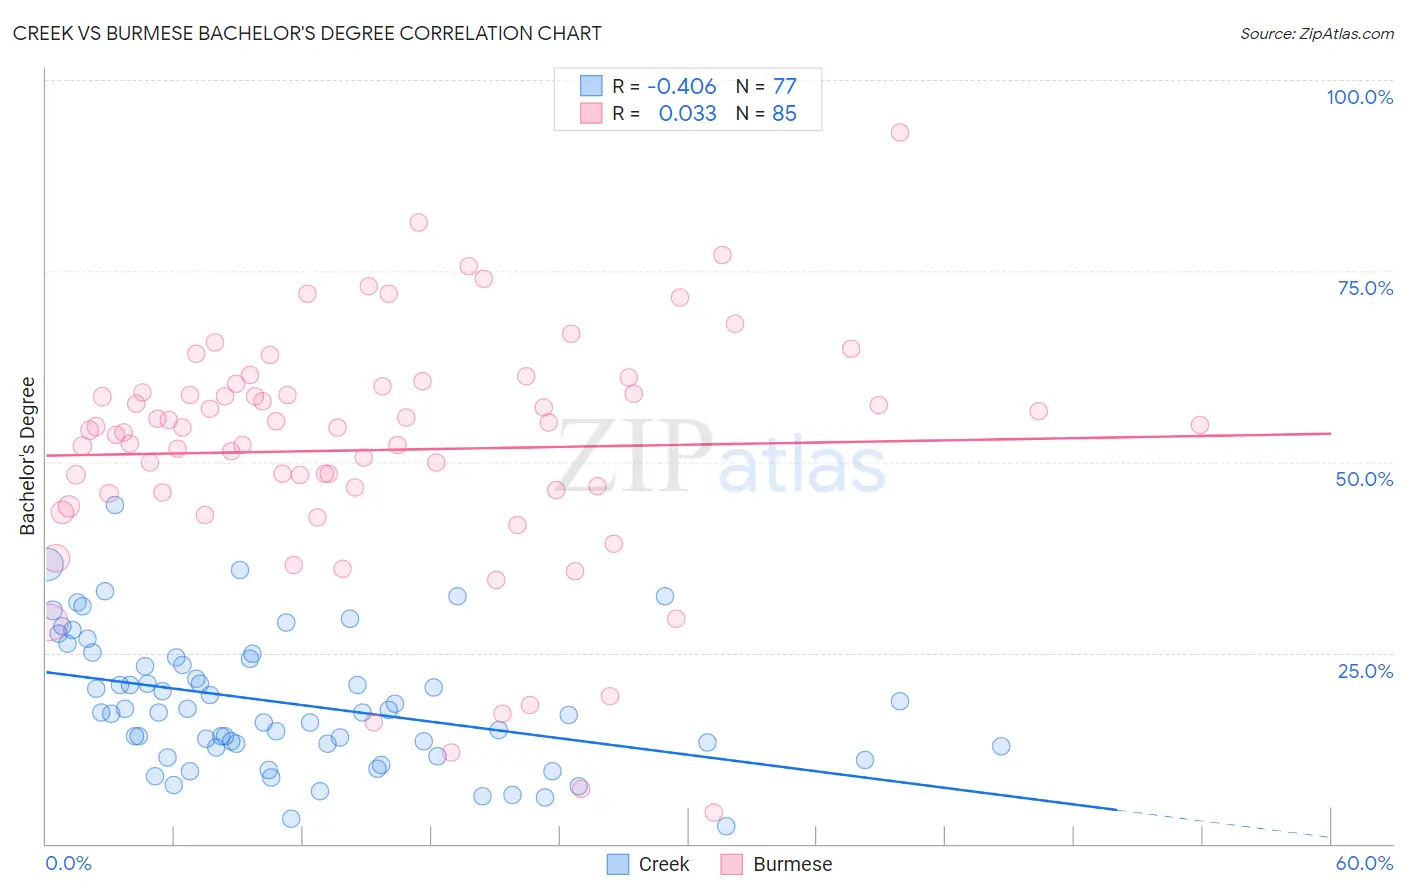Click the blue Creek swatch beside R = -0.406
The width and height of the screenshot is (1406, 892).
(x=591, y=86)
